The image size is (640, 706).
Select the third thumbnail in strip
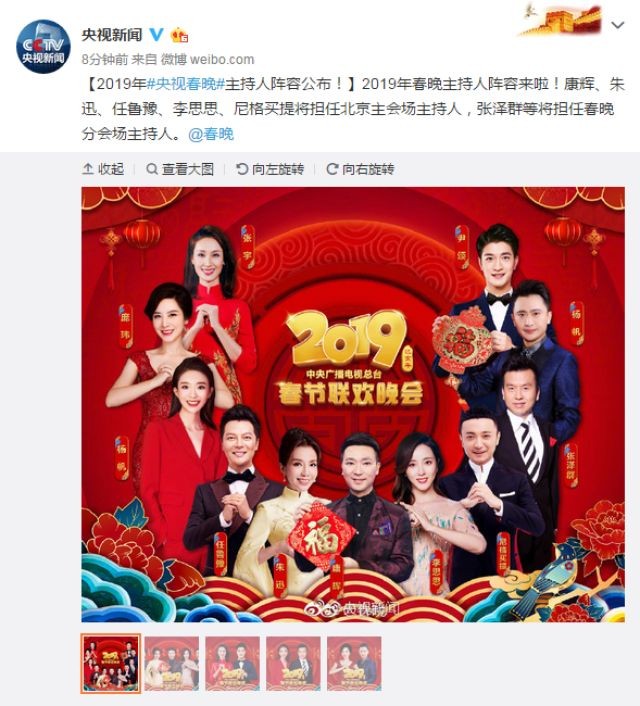[x=232, y=663]
